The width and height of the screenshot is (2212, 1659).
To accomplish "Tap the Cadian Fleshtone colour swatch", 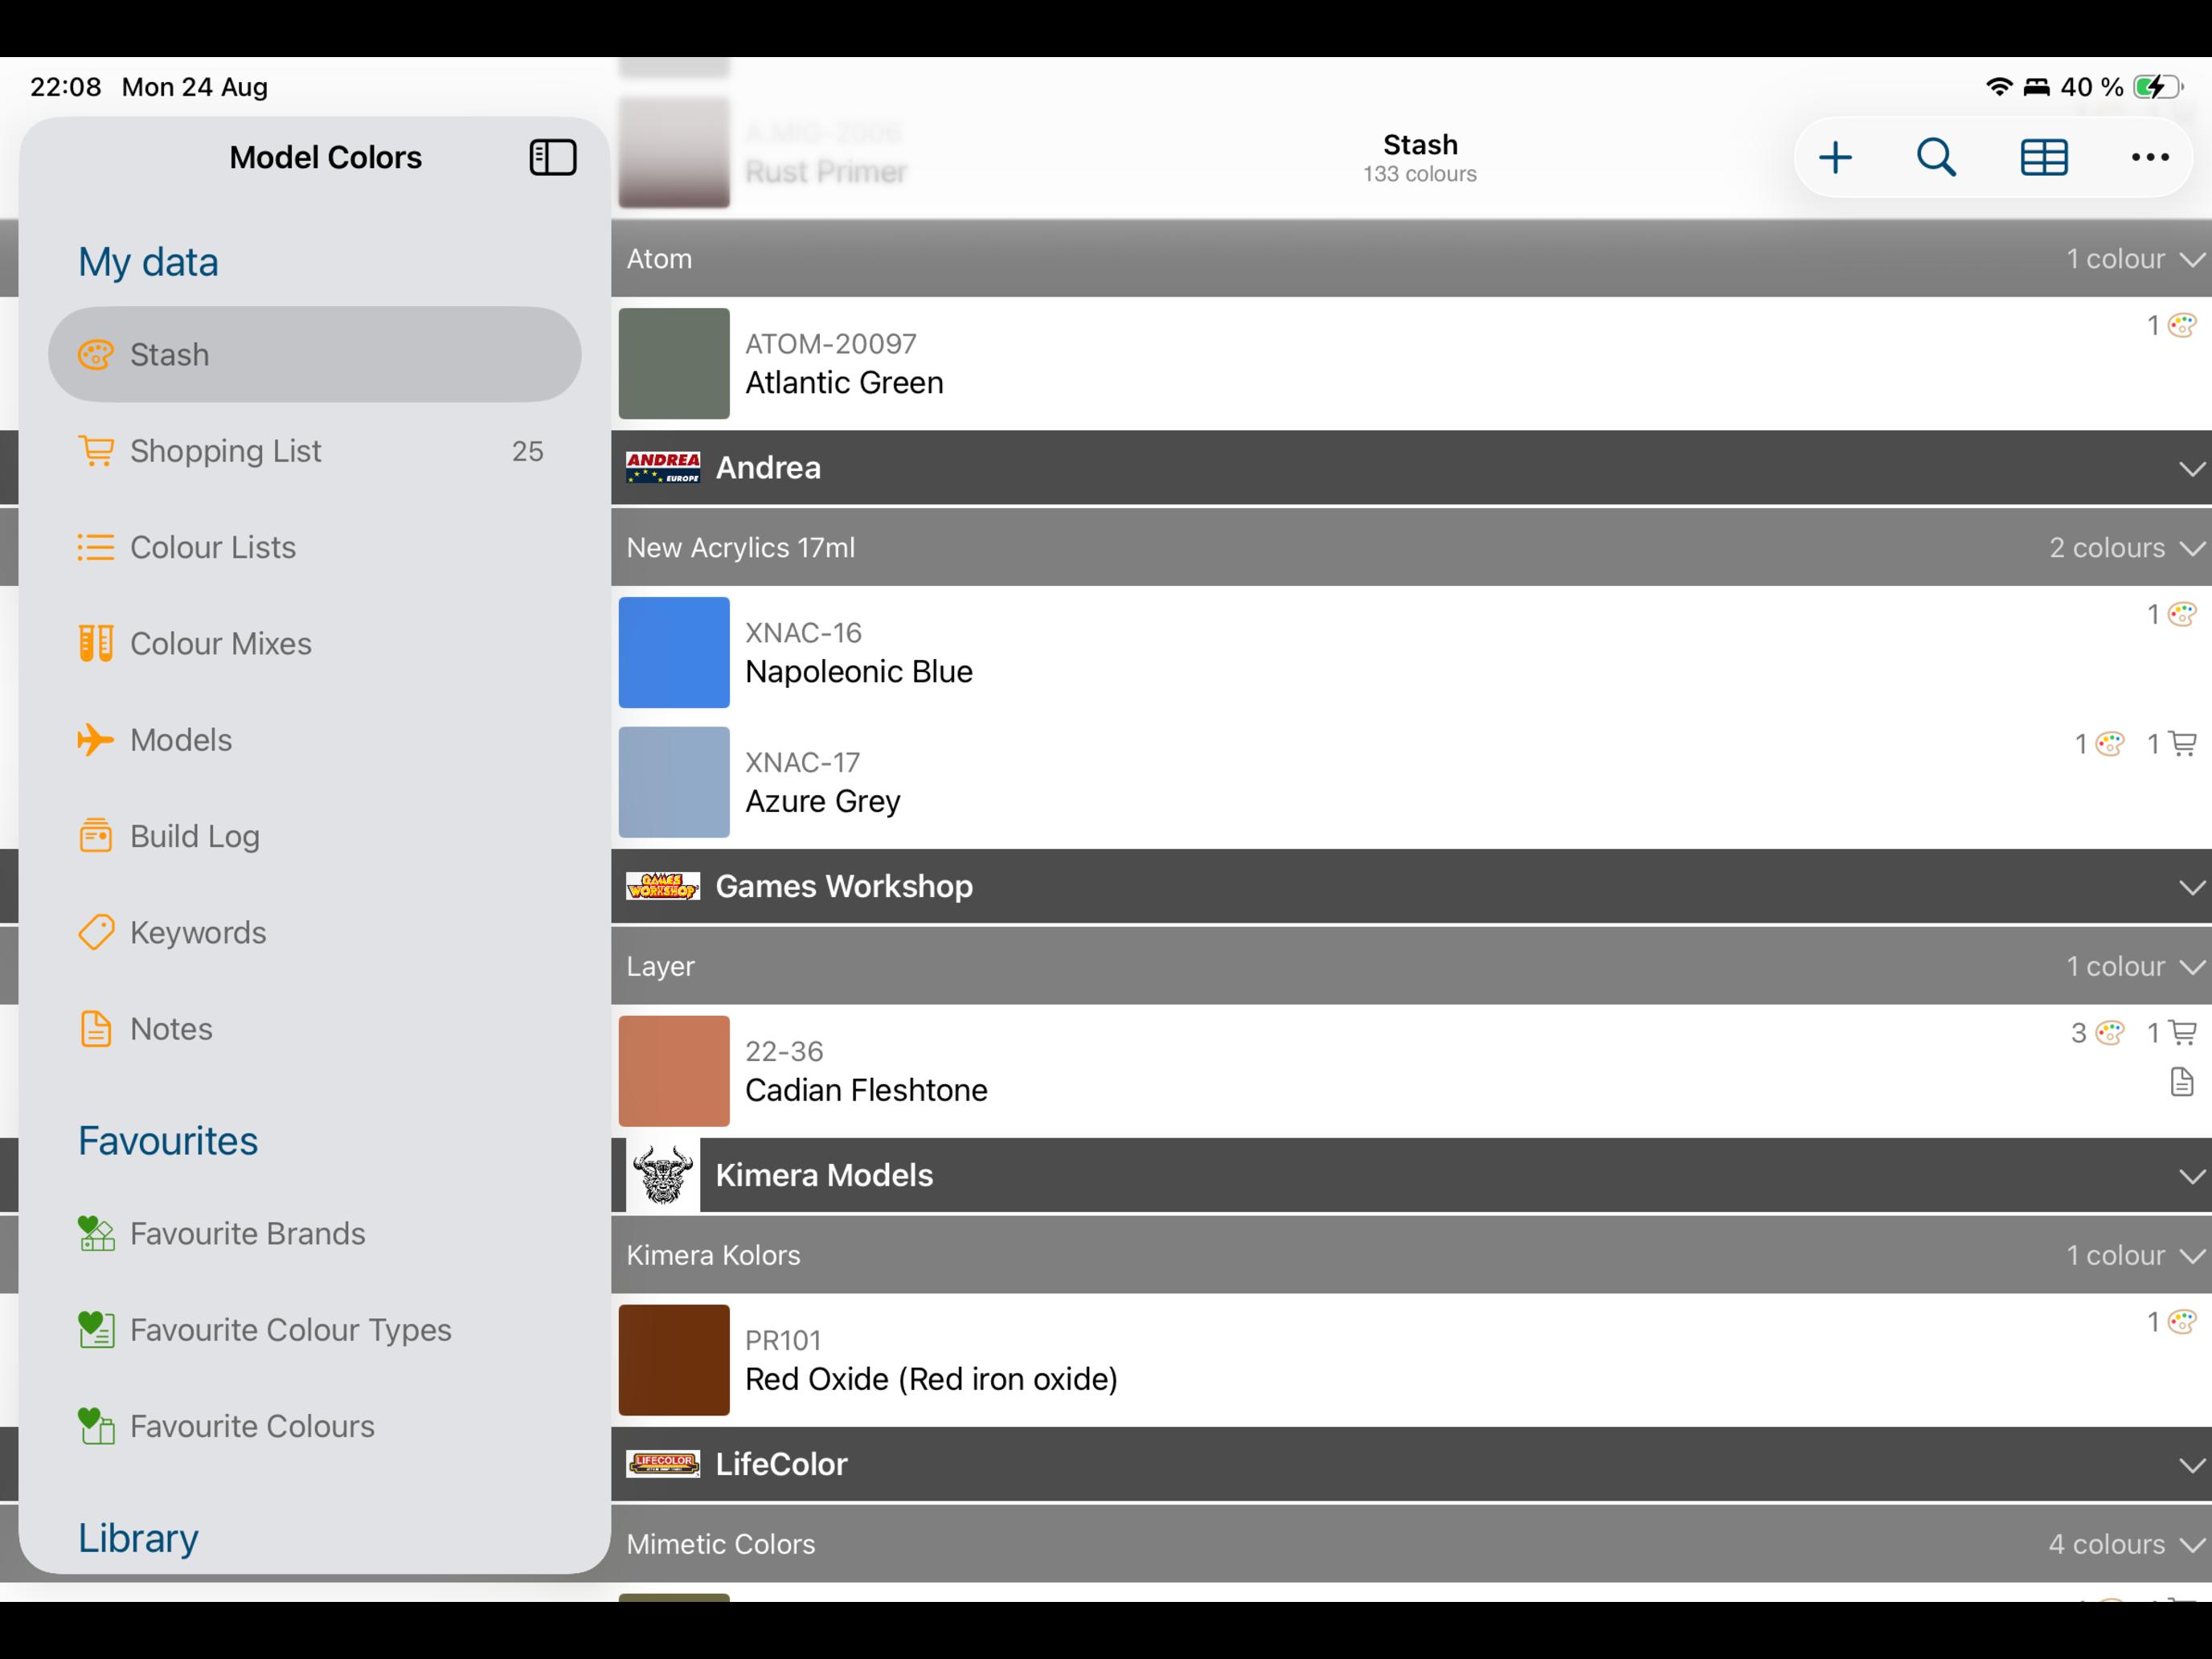I will coord(674,1071).
